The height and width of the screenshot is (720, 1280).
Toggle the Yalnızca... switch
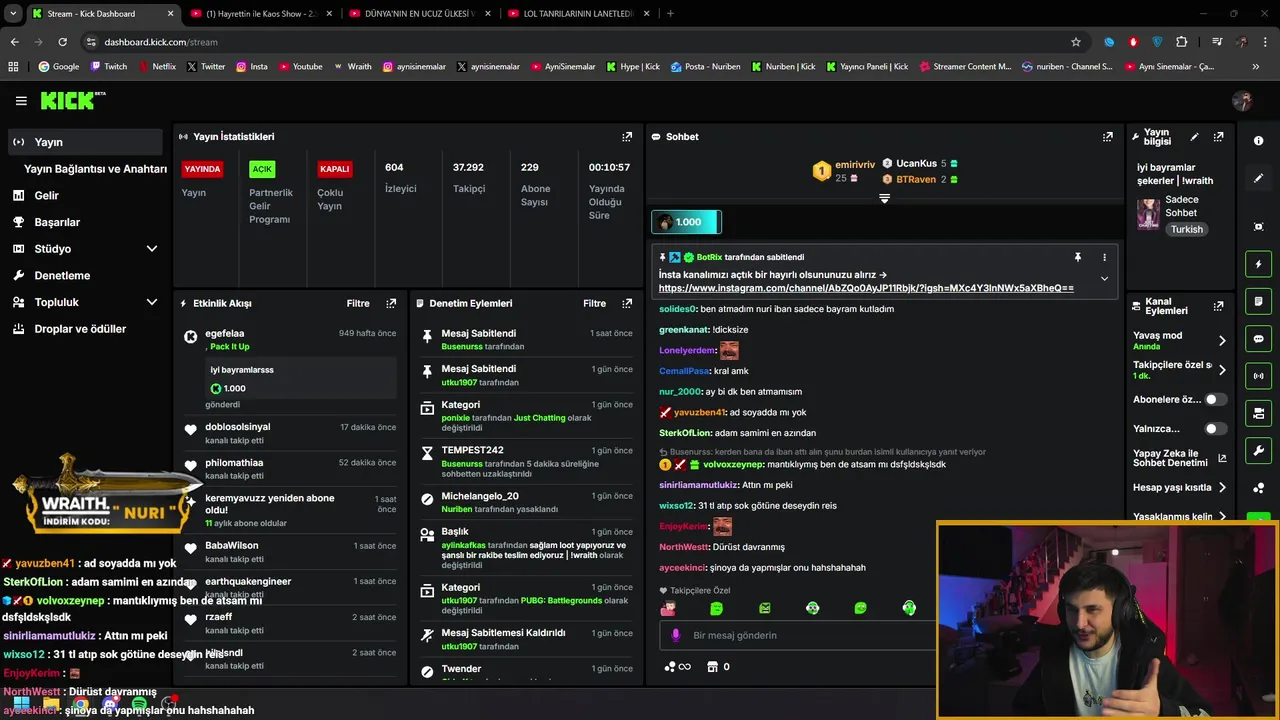tap(1215, 428)
